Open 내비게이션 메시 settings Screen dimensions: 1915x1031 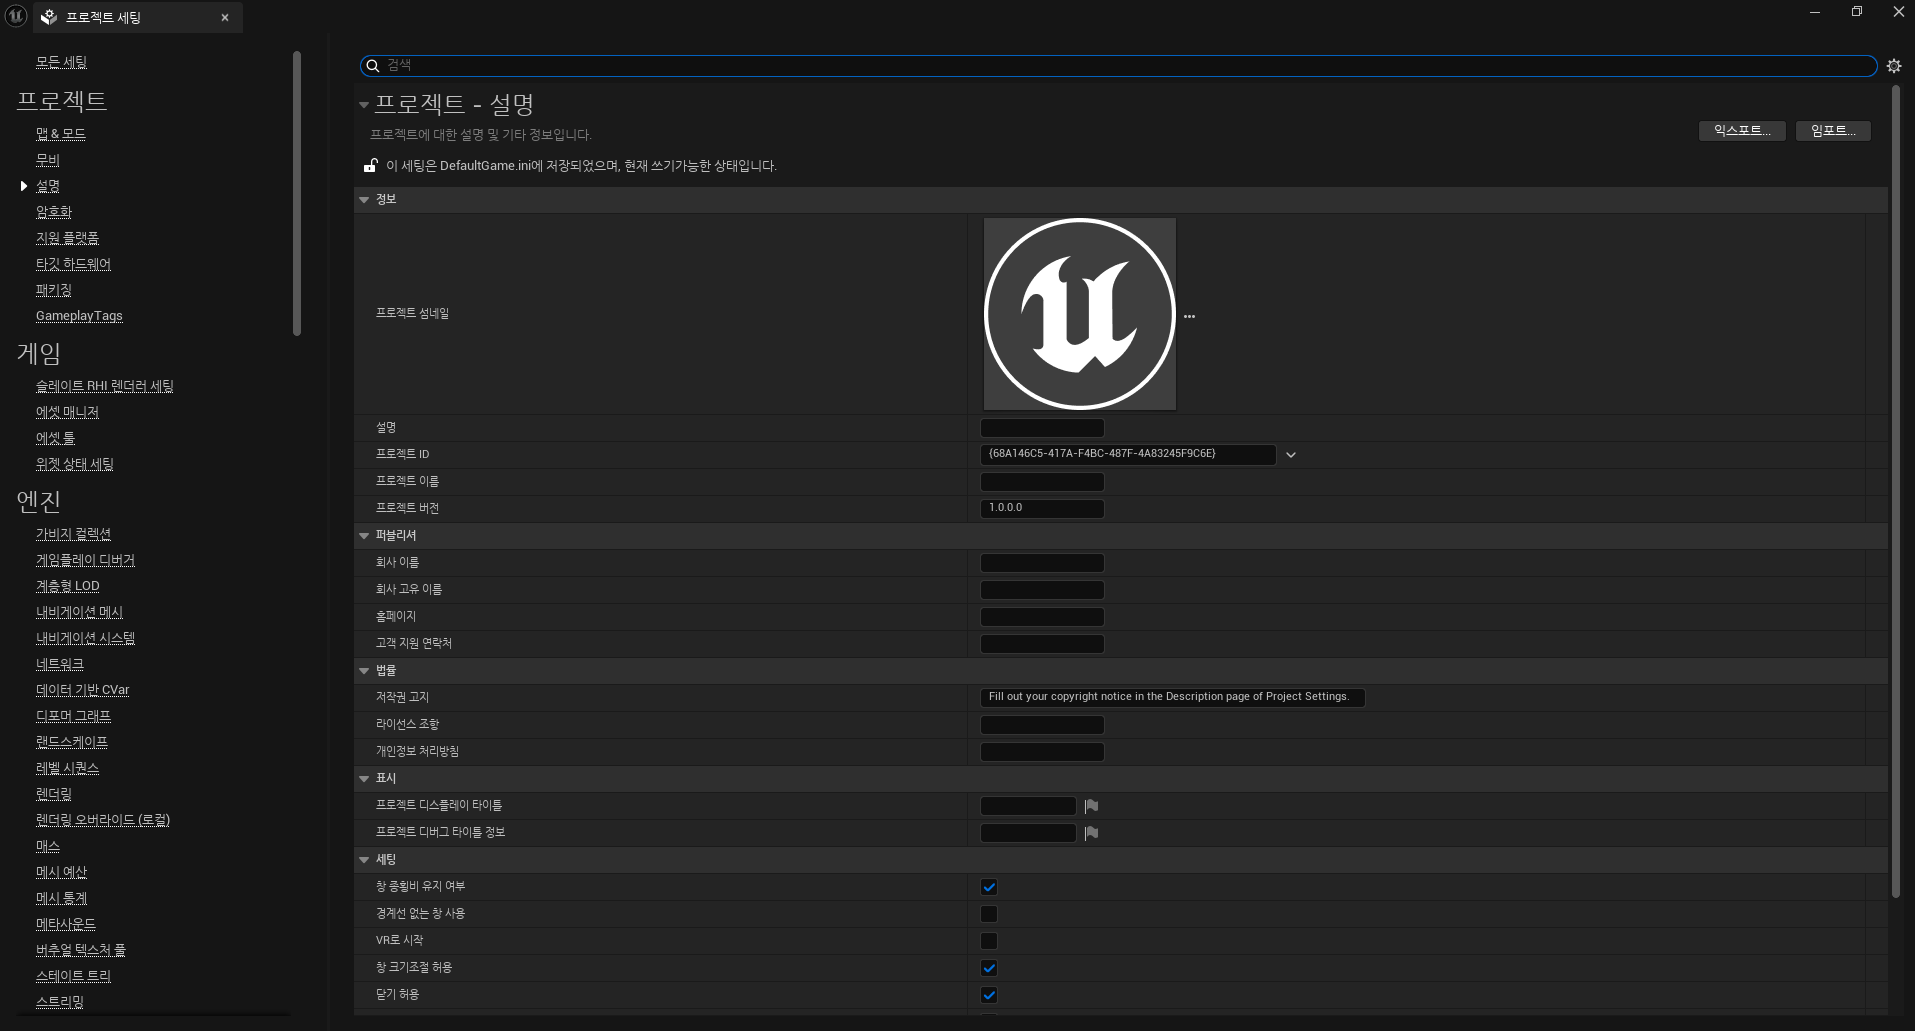click(80, 612)
